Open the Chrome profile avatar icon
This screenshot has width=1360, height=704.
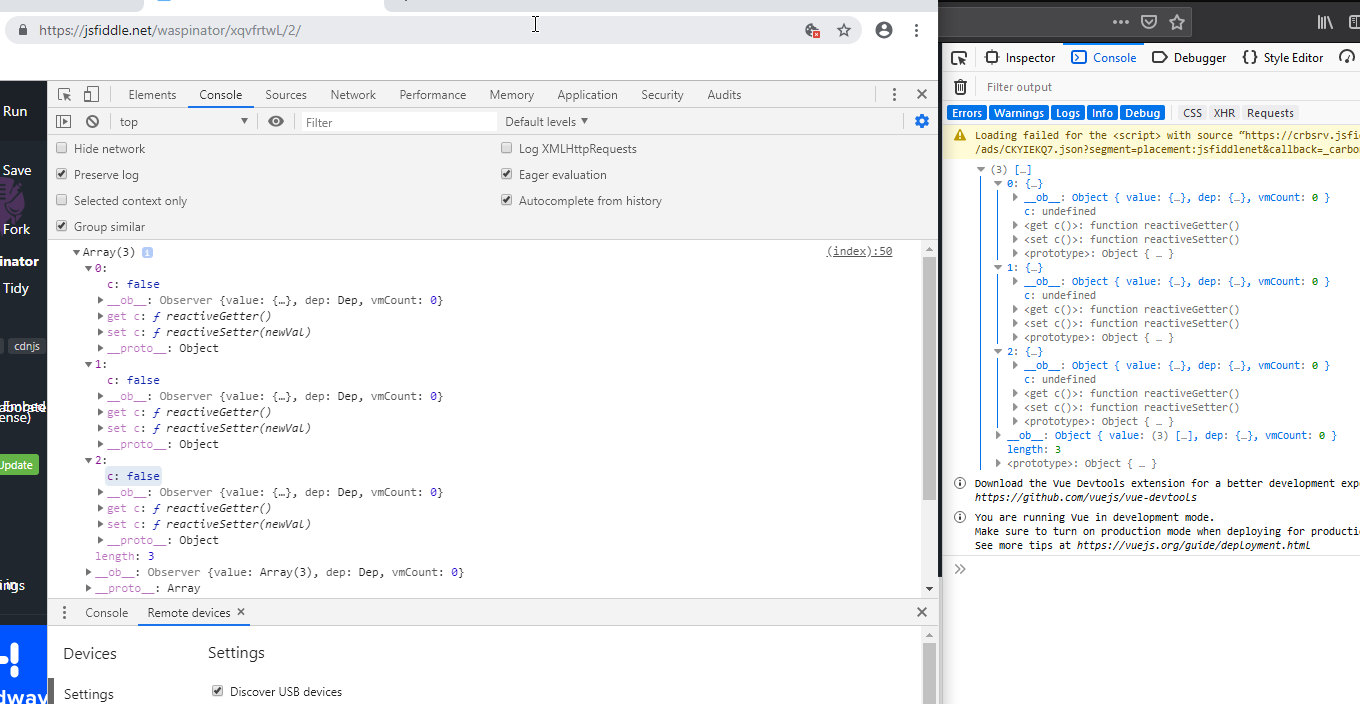[x=884, y=30]
